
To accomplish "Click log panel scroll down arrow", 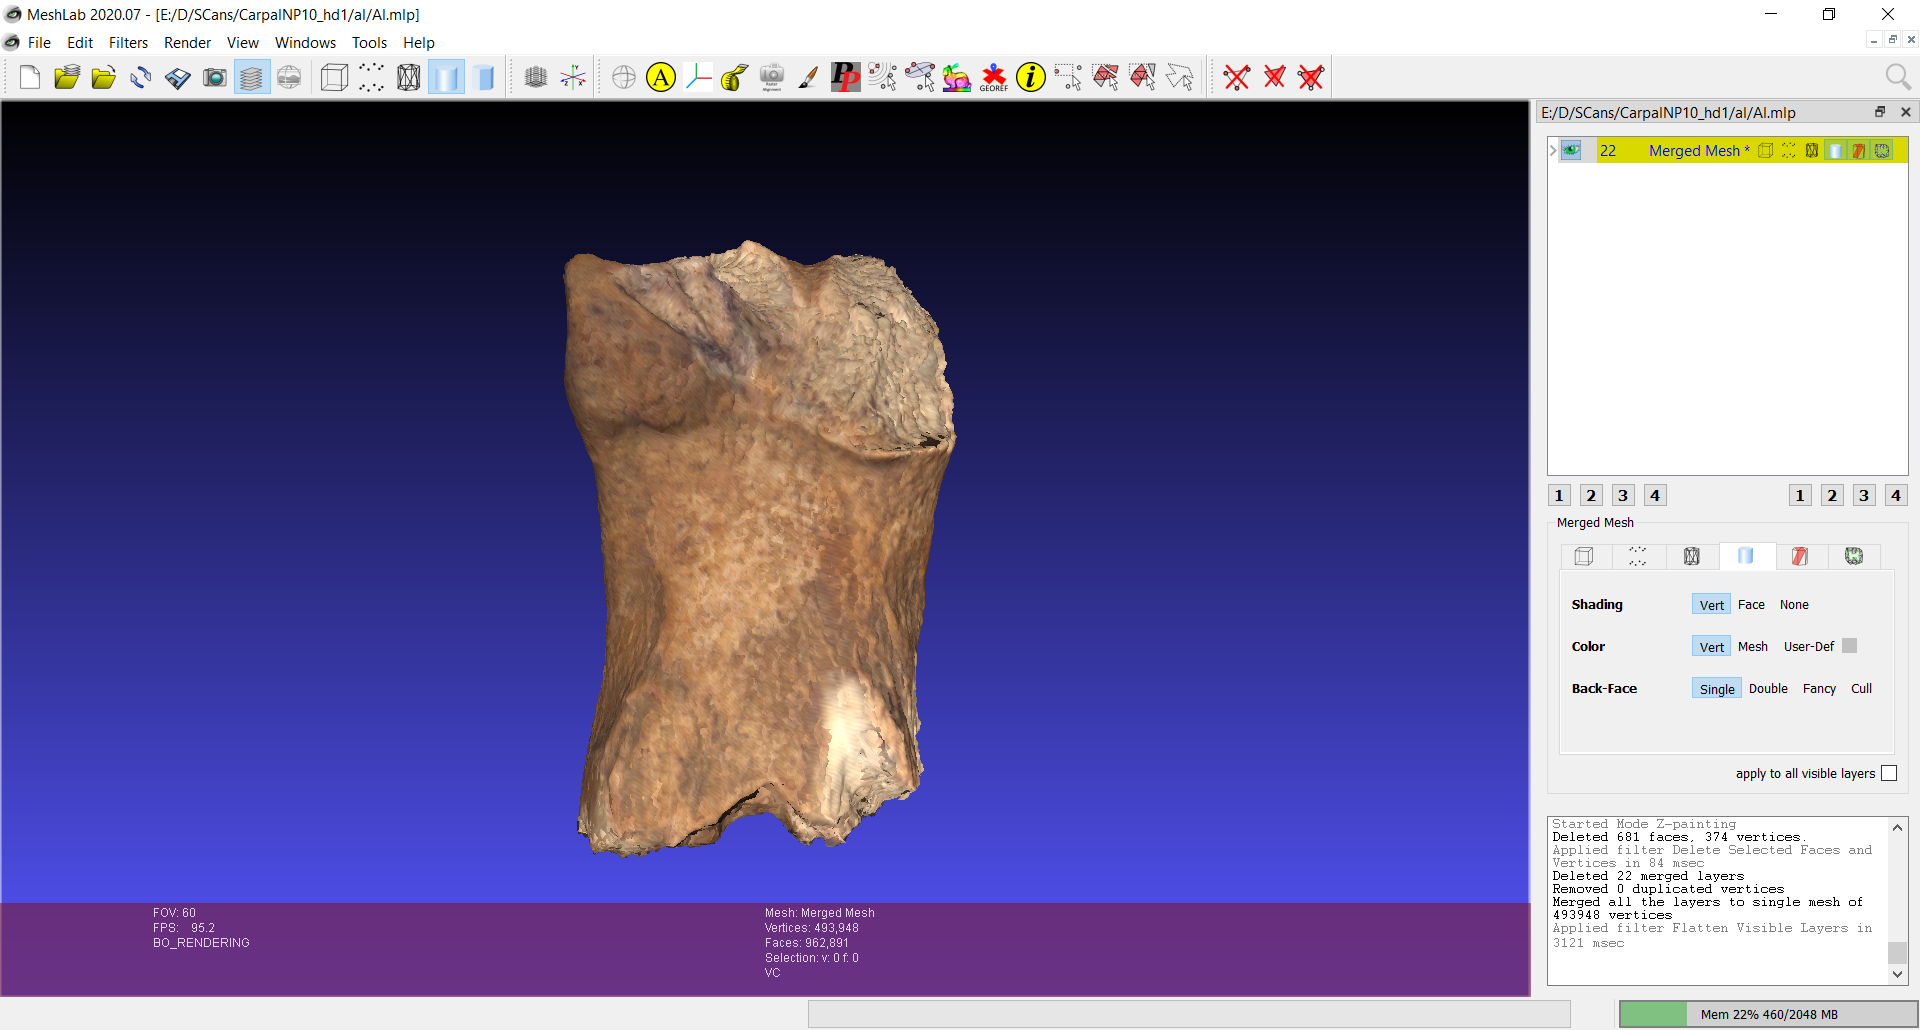I will point(1897,974).
